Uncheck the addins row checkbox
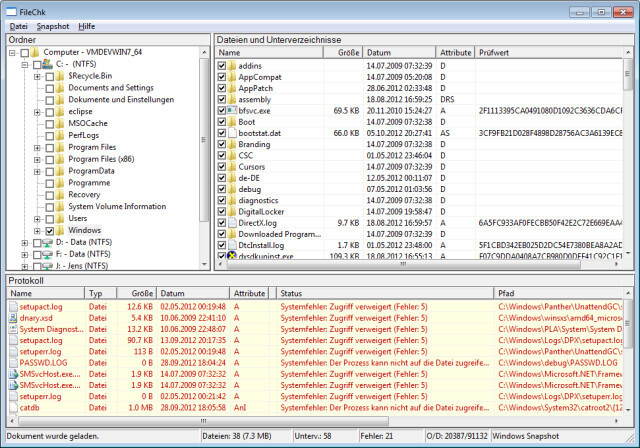640x448 pixels. coord(222,66)
